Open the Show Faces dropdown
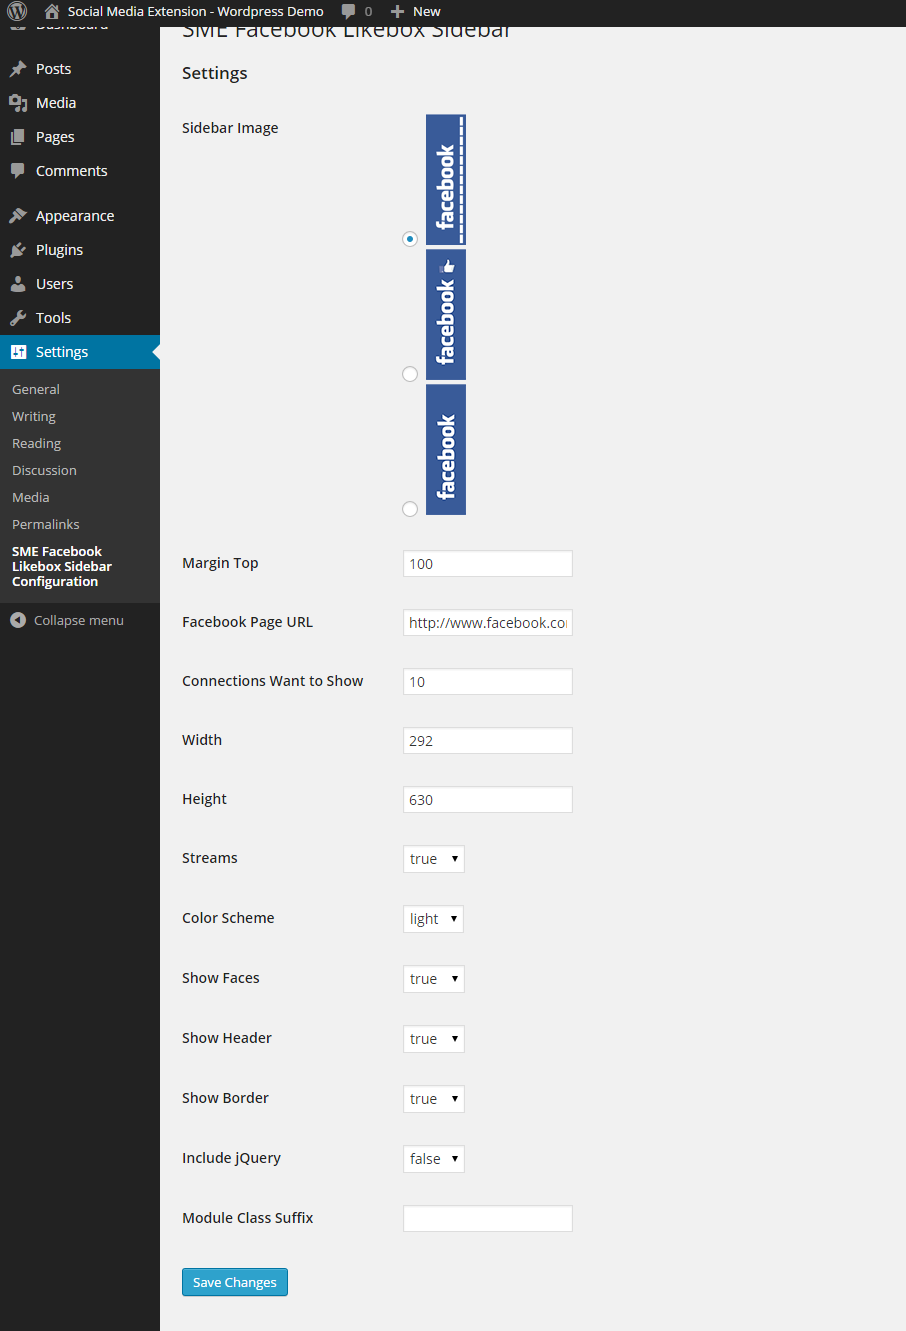 coord(434,979)
